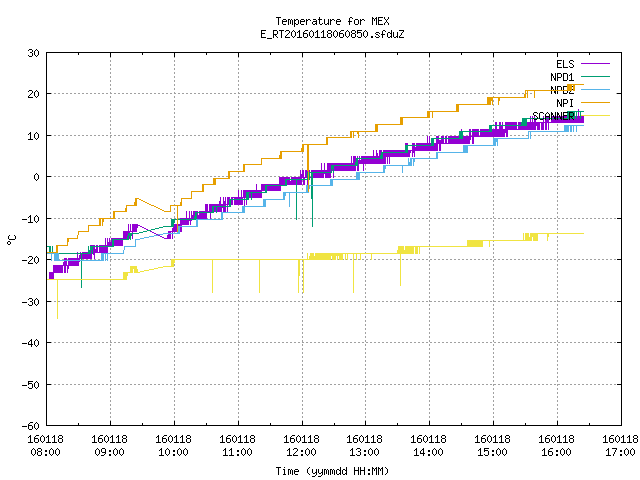
Task: Click the y-axis label -40
Action: (x=31, y=343)
